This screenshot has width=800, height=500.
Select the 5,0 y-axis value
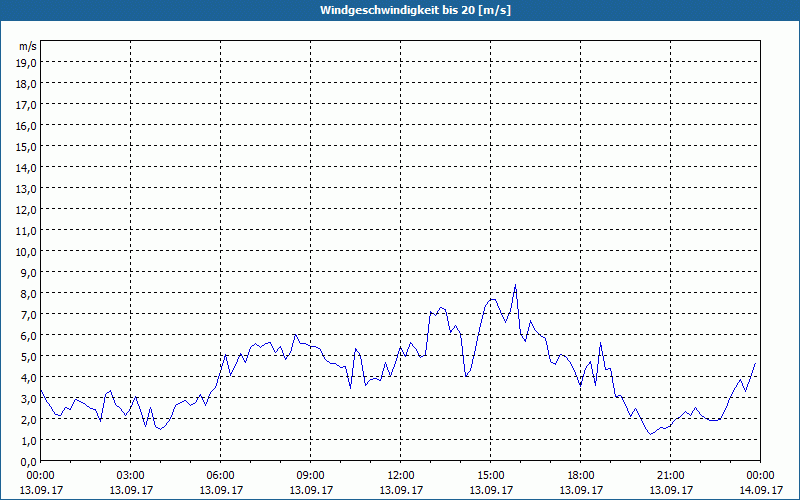click(x=30, y=357)
